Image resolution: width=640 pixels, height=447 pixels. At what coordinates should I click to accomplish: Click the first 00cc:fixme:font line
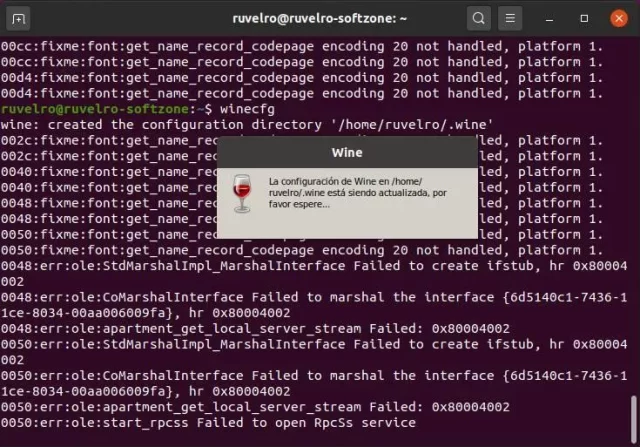300,45
